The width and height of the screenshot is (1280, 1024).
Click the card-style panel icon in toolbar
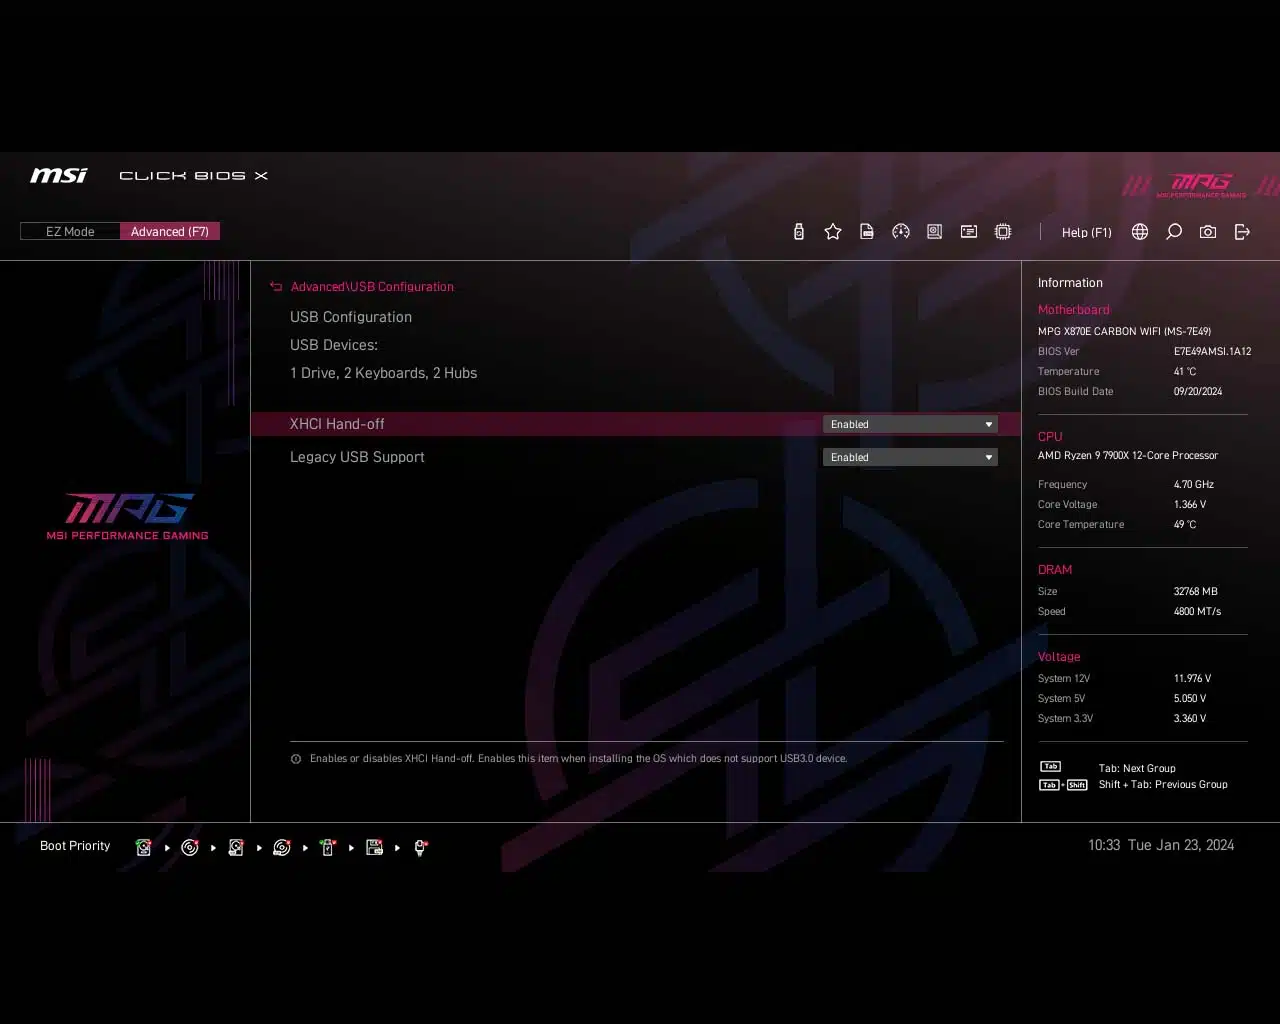(x=969, y=232)
